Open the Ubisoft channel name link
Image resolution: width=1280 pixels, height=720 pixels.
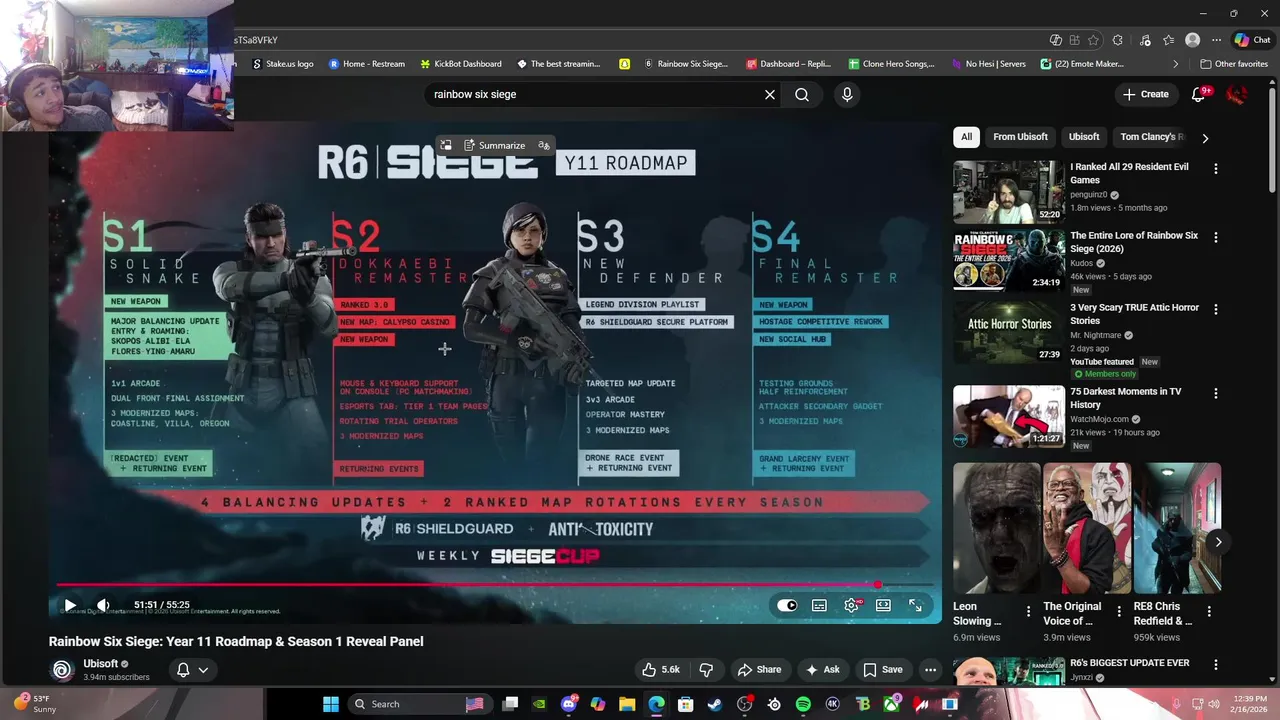pyautogui.click(x=100, y=664)
